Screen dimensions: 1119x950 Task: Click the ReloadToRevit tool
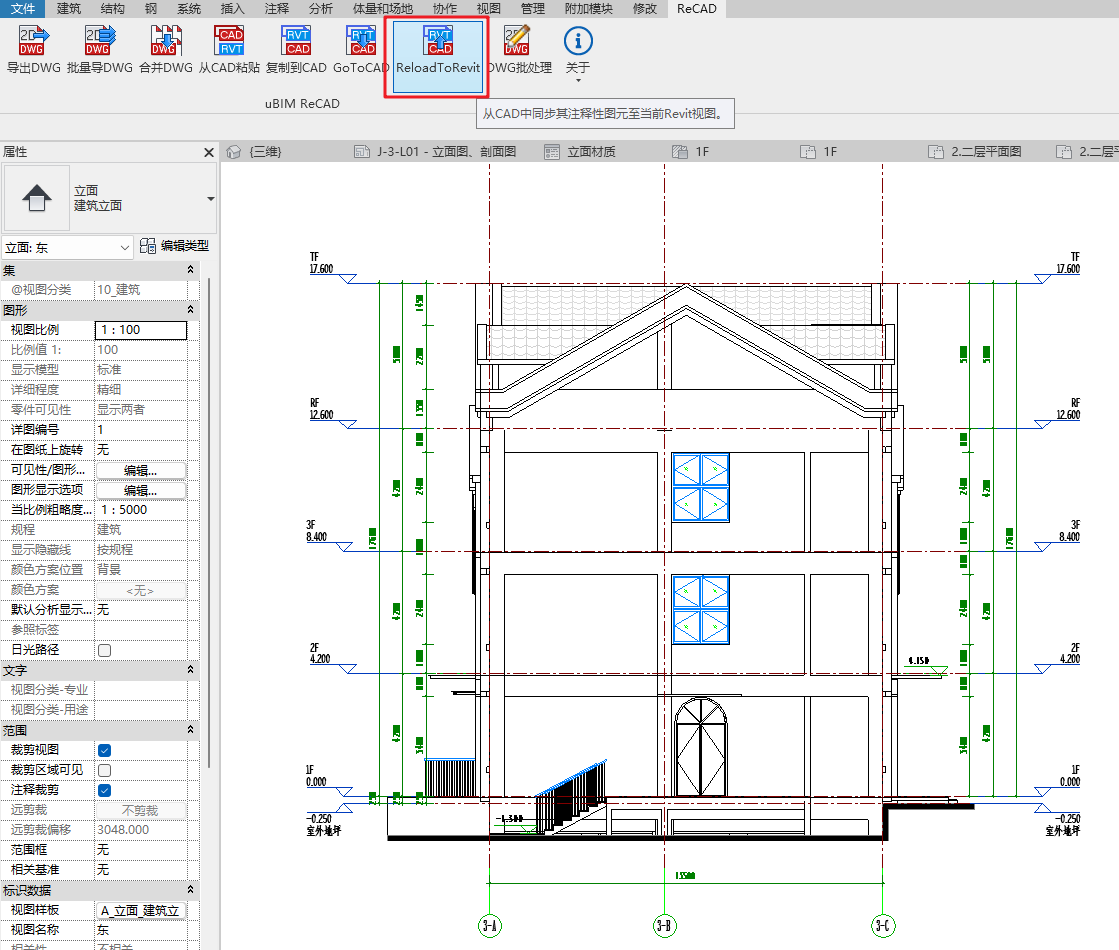pyautogui.click(x=437, y=45)
